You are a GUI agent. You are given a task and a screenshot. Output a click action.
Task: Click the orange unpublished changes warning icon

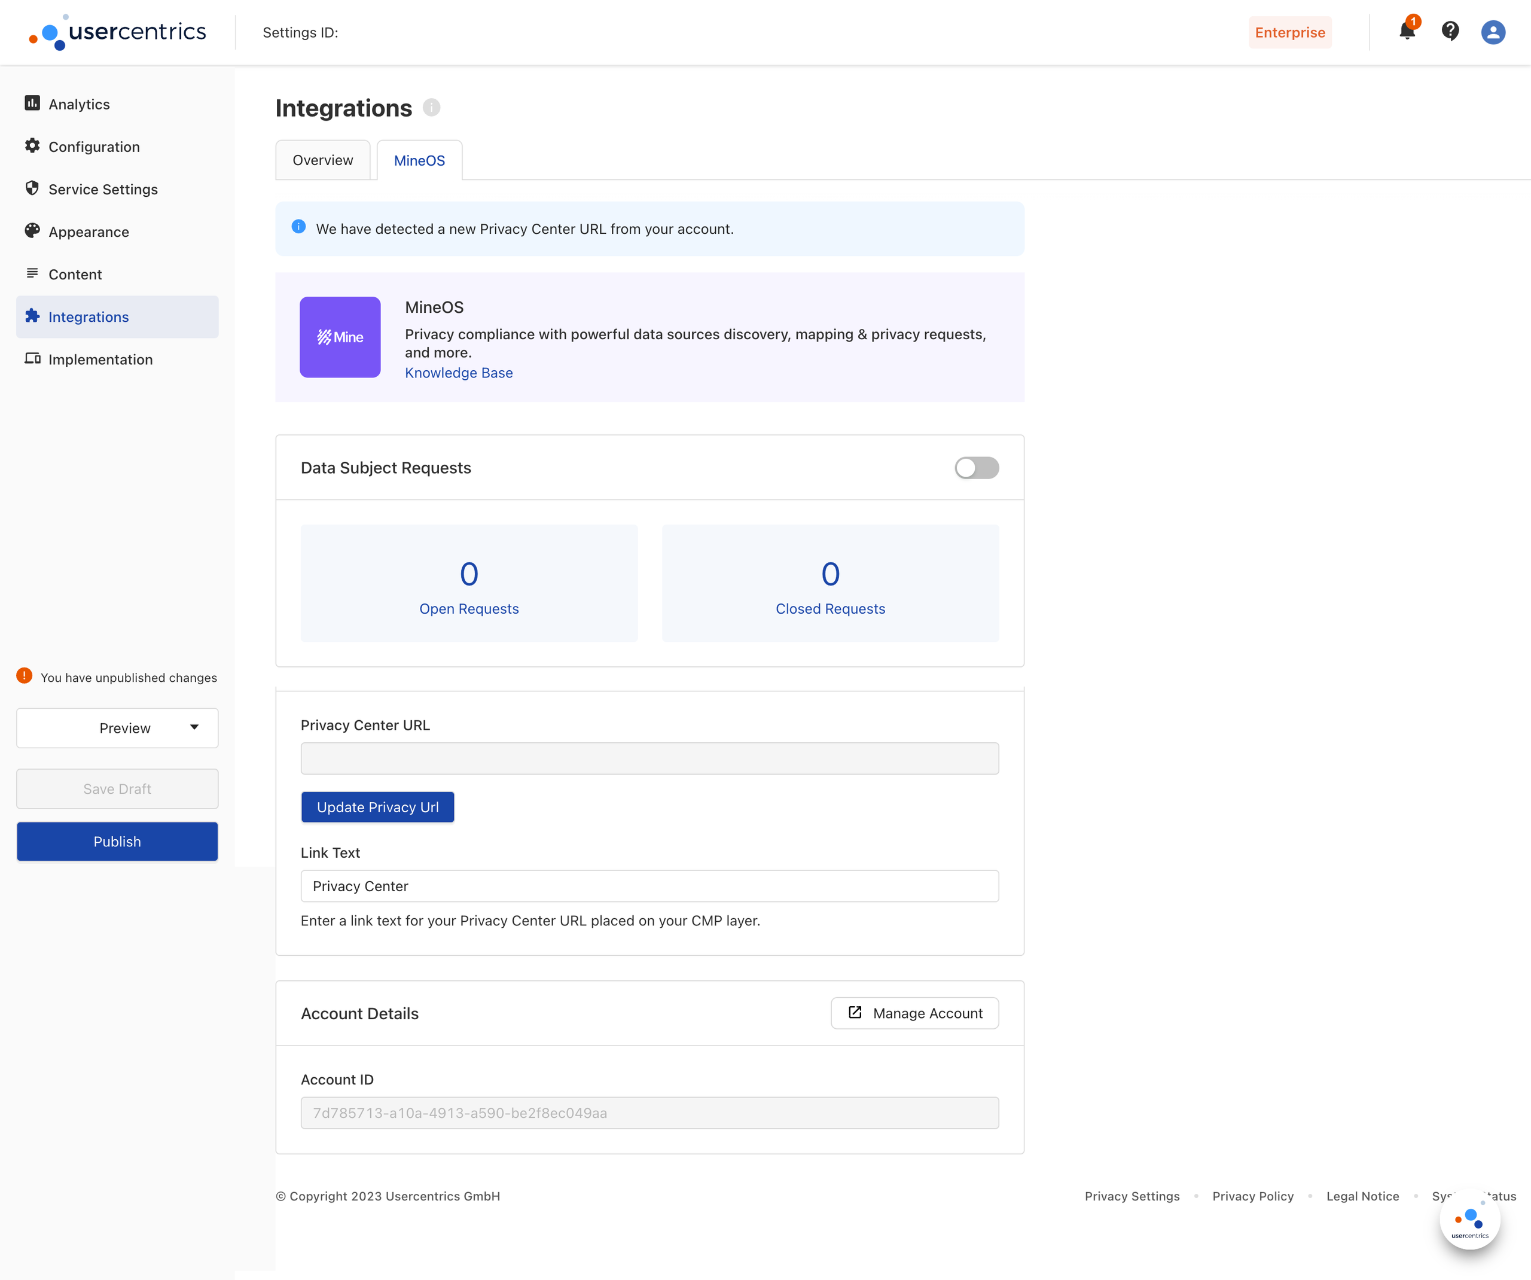point(25,676)
